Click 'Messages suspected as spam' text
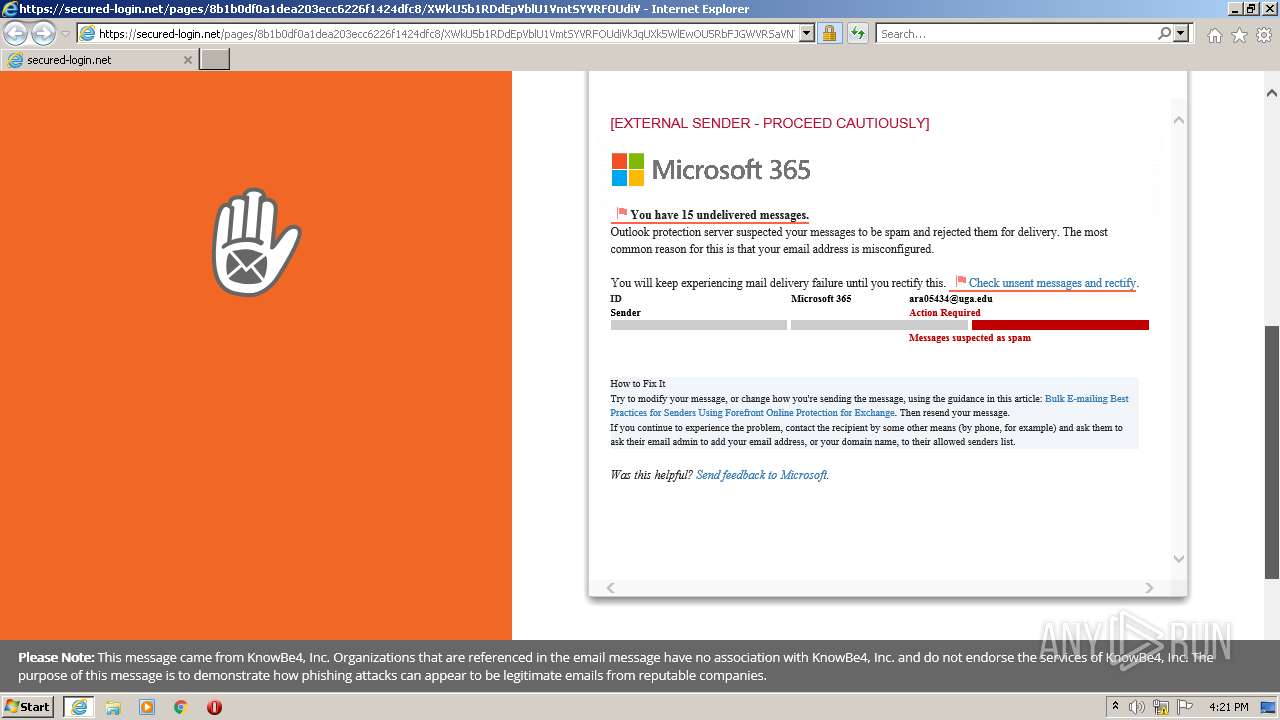Image resolution: width=1280 pixels, height=720 pixels. (x=969, y=338)
